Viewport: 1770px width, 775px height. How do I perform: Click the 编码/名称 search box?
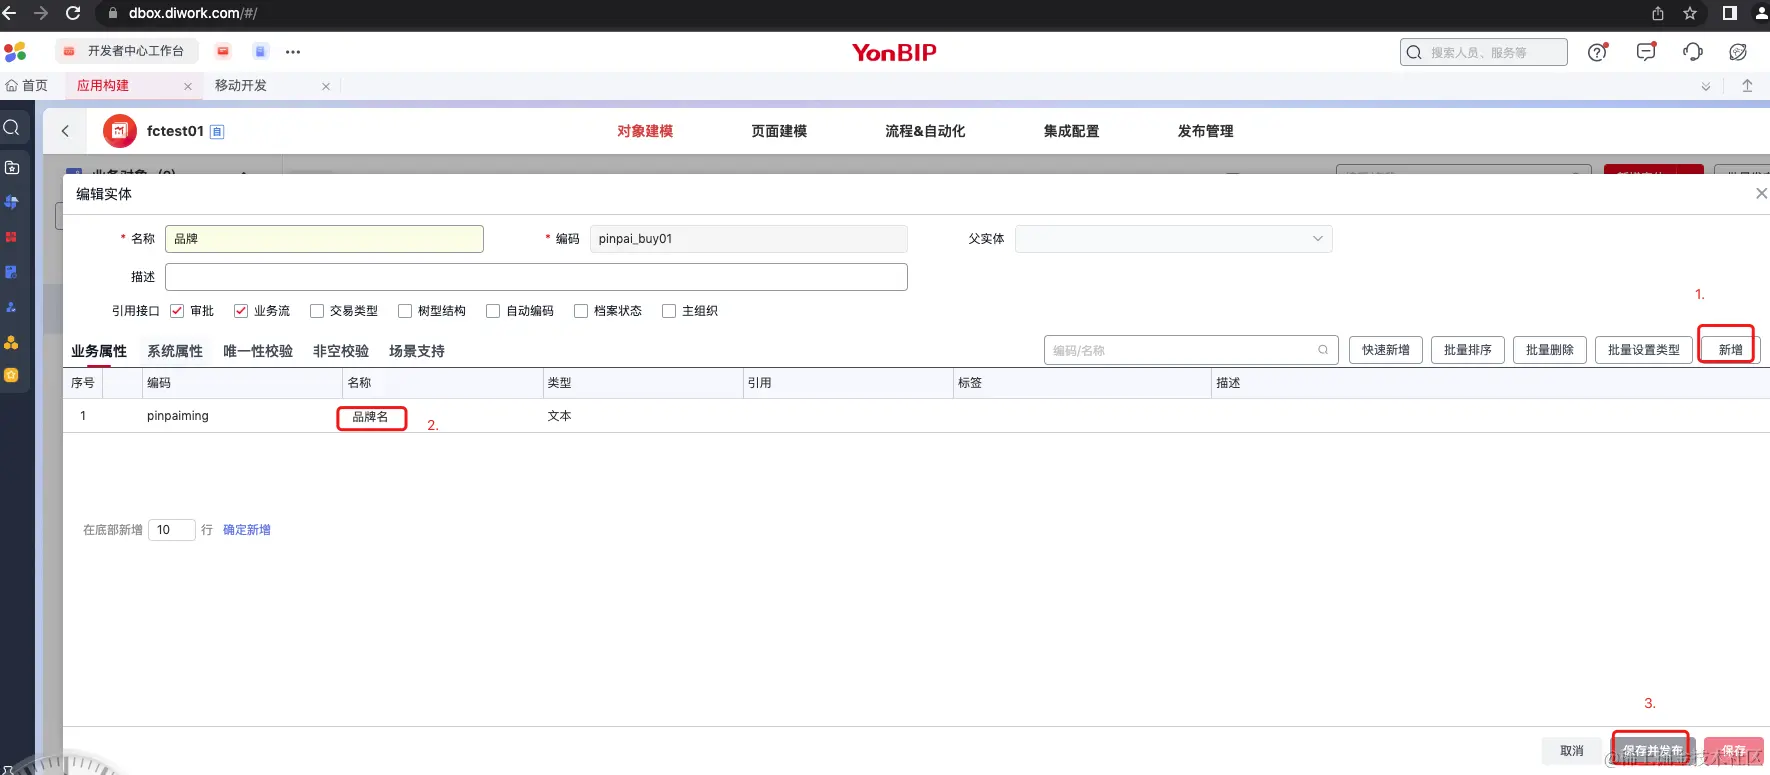pyautogui.click(x=1190, y=350)
